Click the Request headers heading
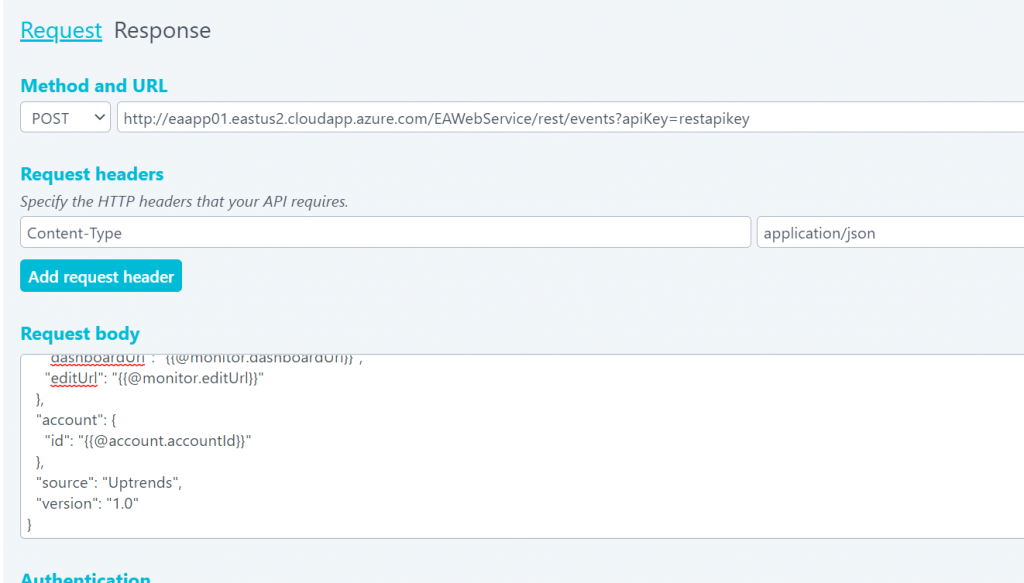1024x583 pixels. (92, 175)
